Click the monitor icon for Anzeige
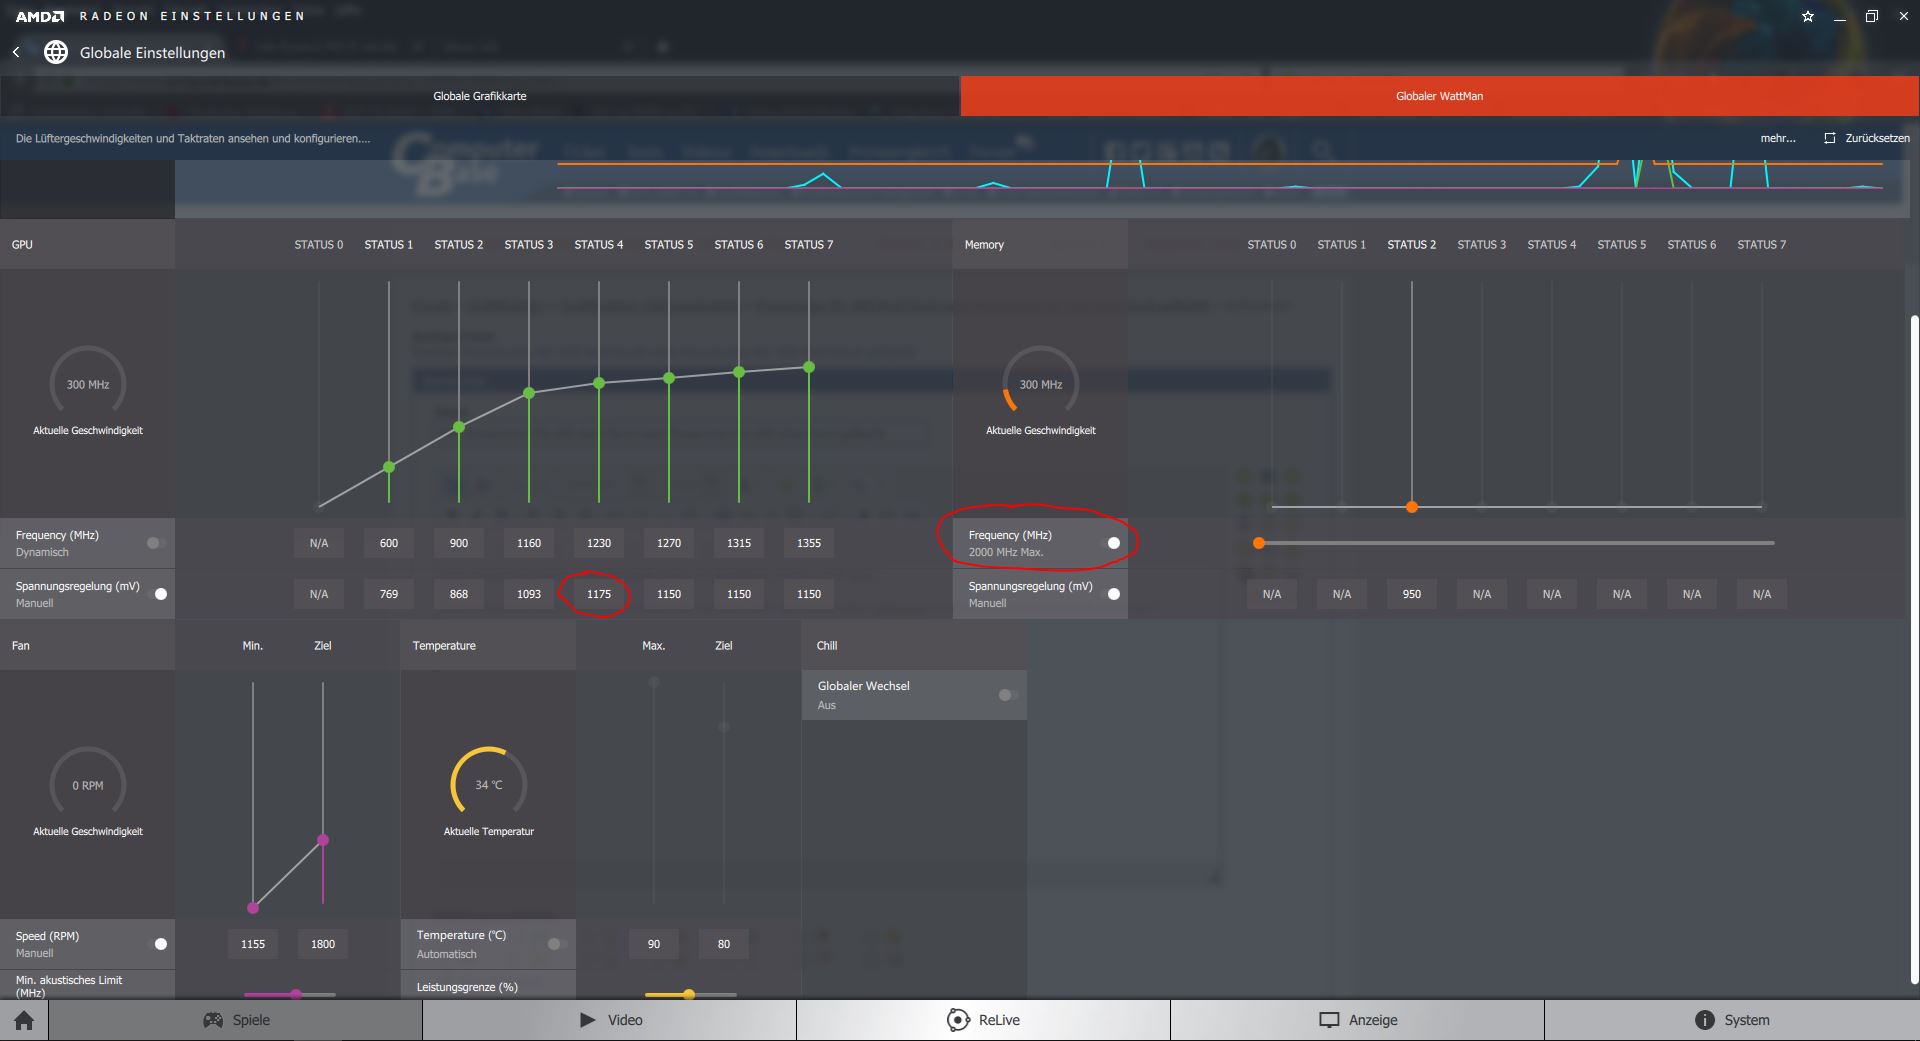The height and width of the screenshot is (1041, 1920). coord(1329,1020)
